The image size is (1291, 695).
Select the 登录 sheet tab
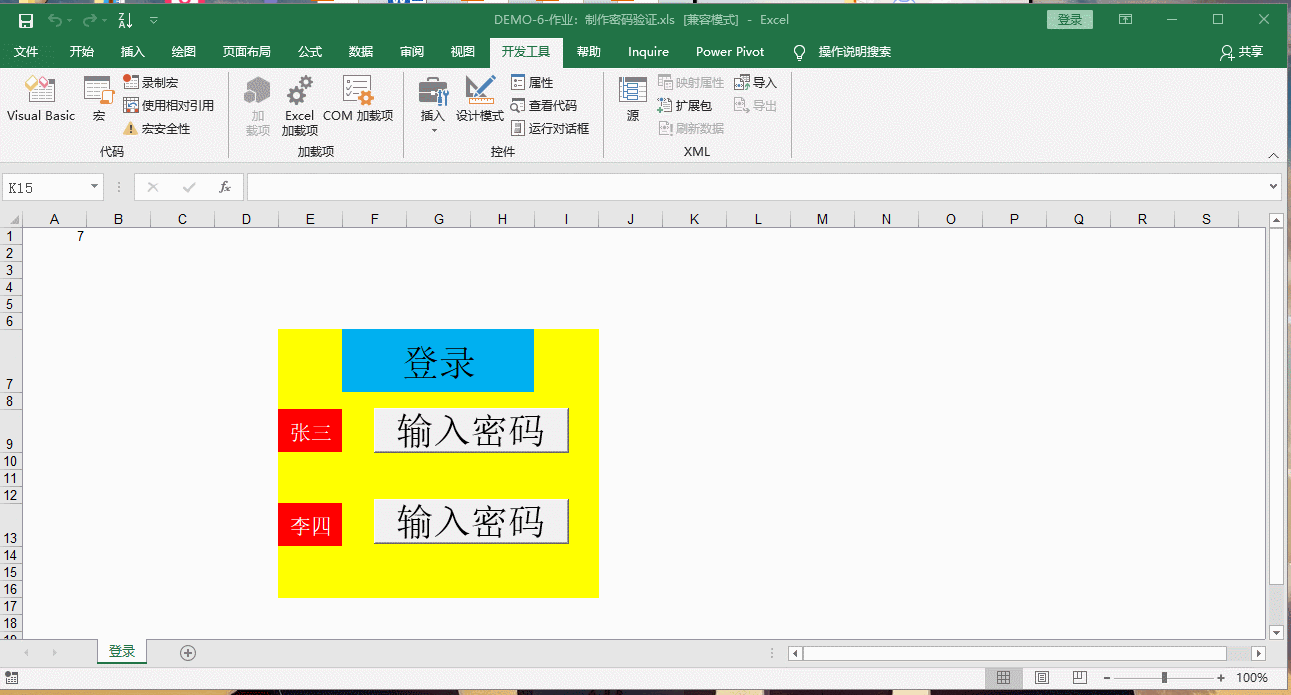coord(122,652)
